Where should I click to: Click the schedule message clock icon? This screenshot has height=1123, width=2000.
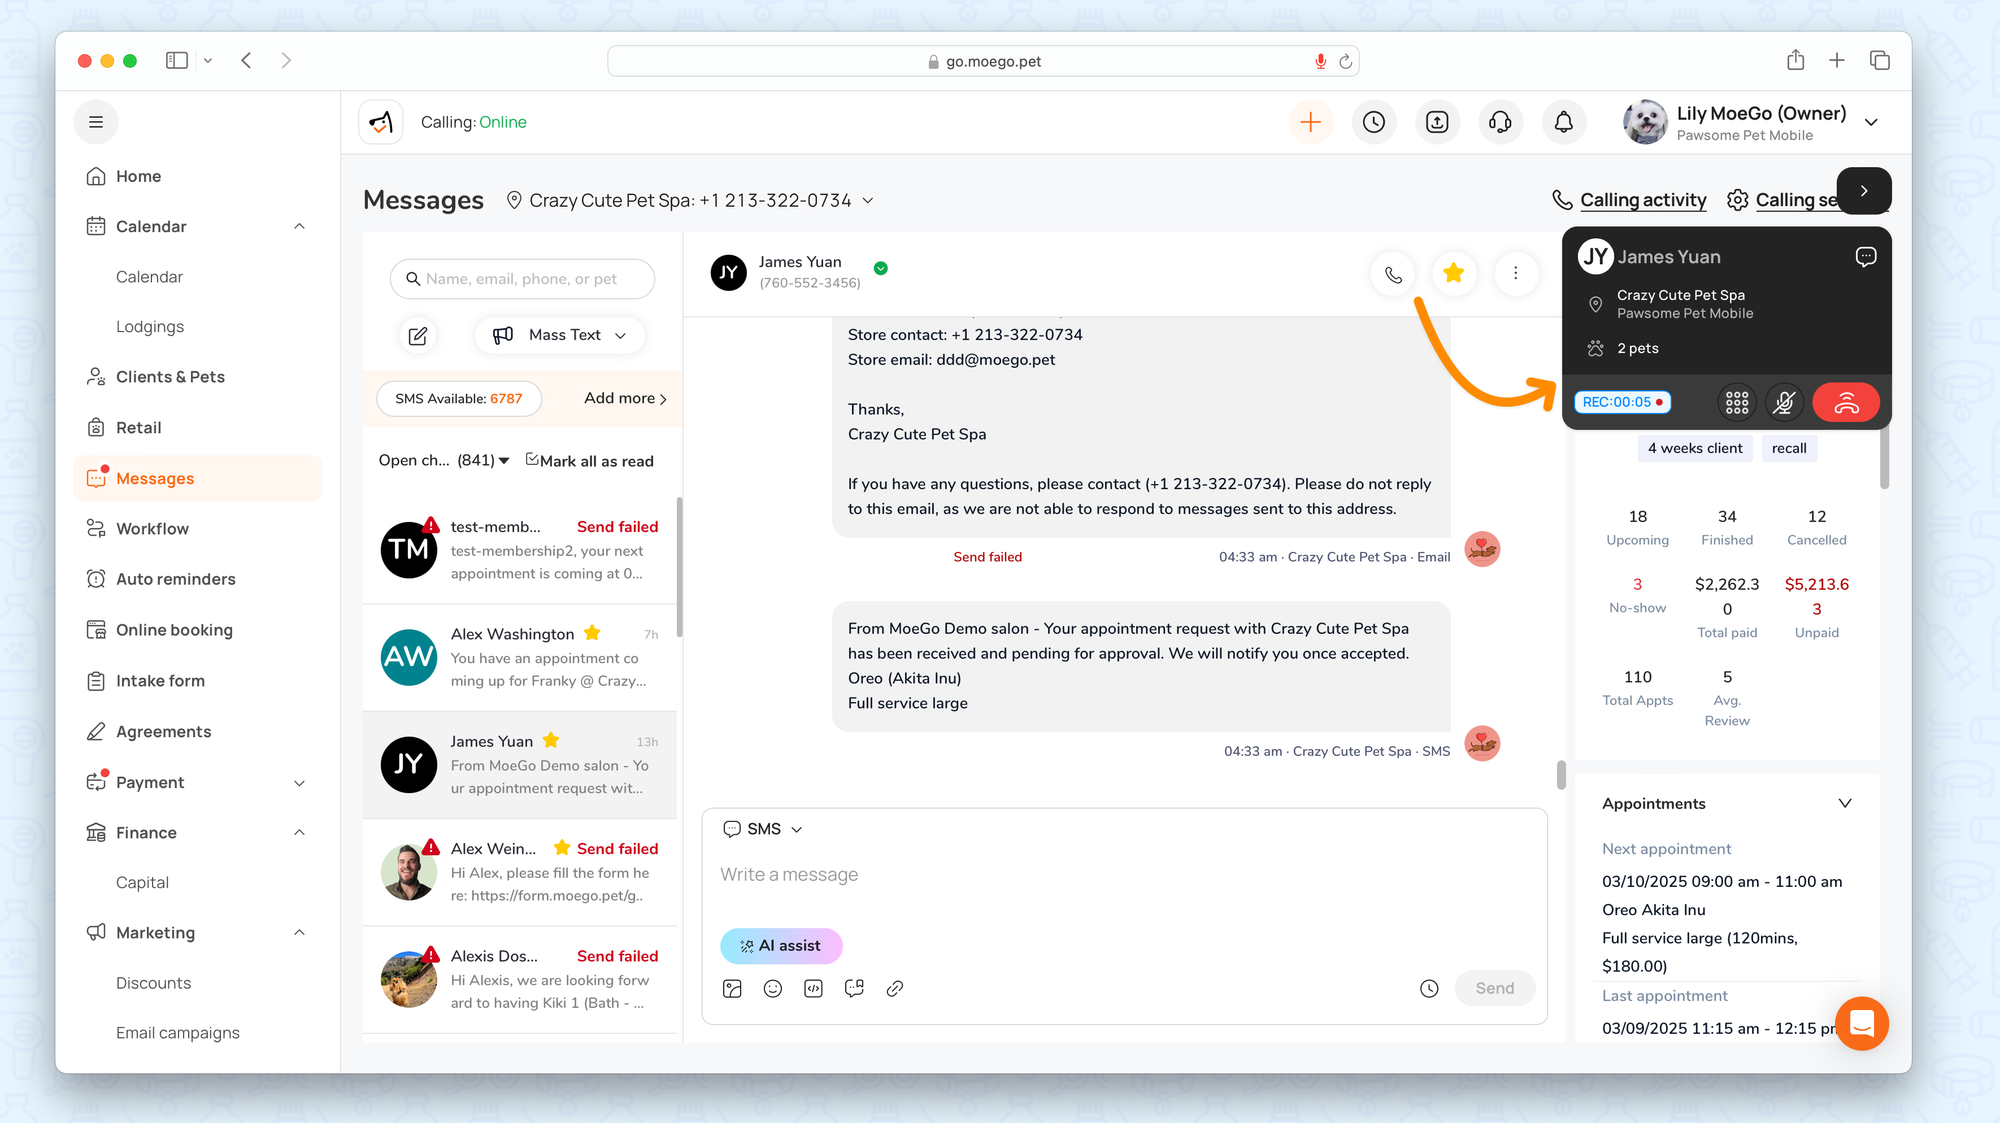tap(1429, 989)
